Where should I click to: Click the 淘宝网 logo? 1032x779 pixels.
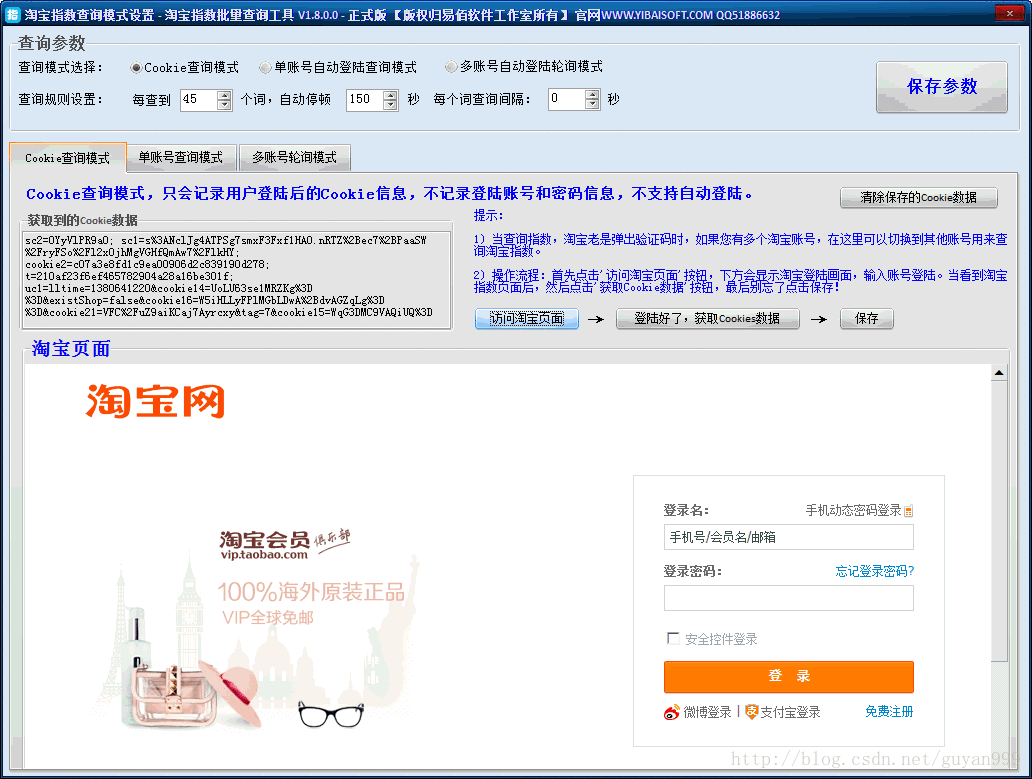tap(155, 401)
